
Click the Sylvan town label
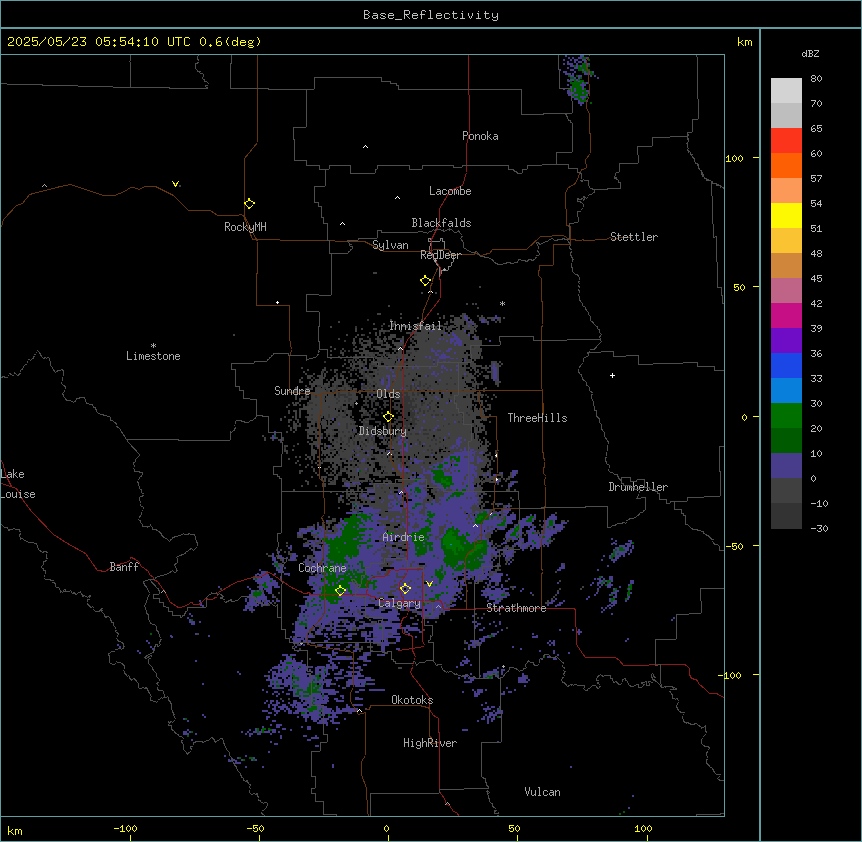390,245
